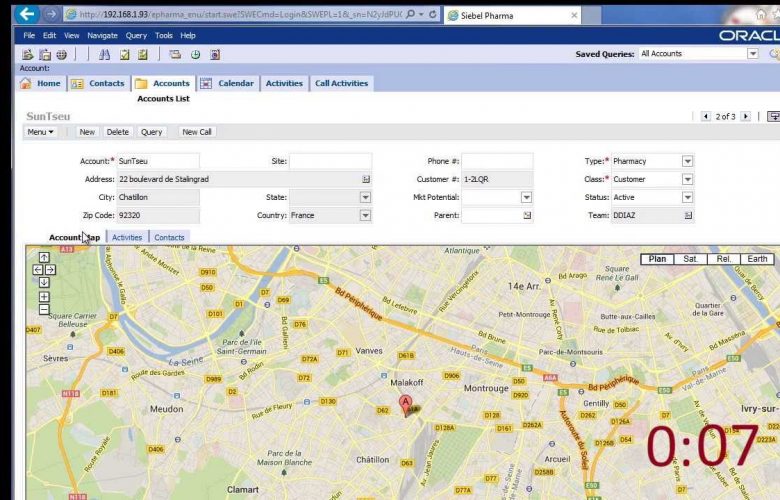The width and height of the screenshot is (780, 500).
Task: Switch to the Activities view tab under the form
Action: pos(127,237)
